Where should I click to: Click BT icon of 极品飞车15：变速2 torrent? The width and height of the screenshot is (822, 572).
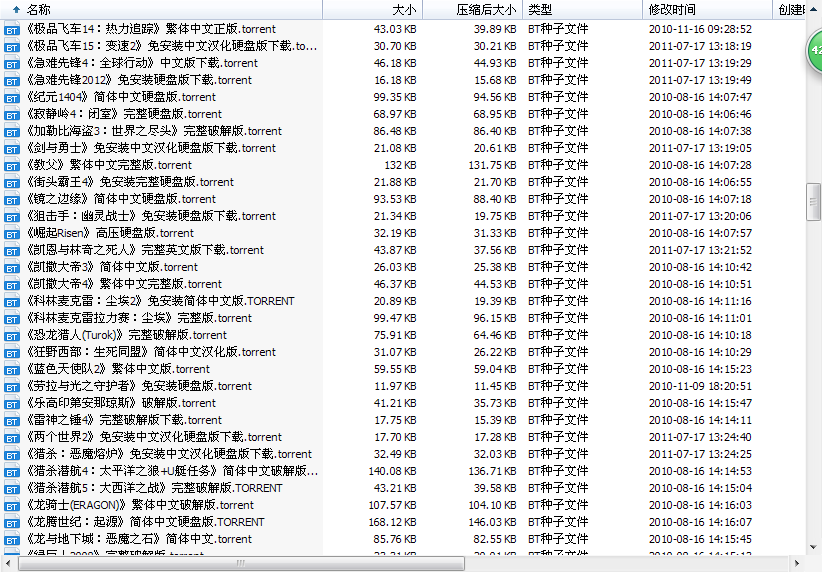point(12,46)
